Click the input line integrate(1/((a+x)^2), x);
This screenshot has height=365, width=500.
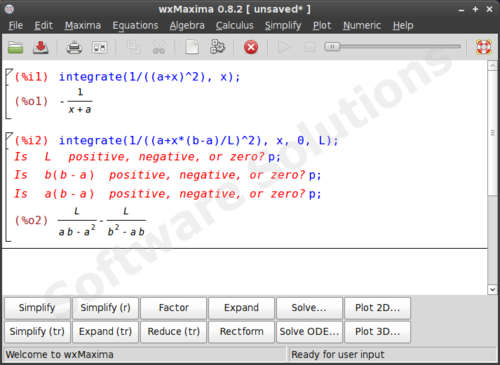[x=149, y=77]
